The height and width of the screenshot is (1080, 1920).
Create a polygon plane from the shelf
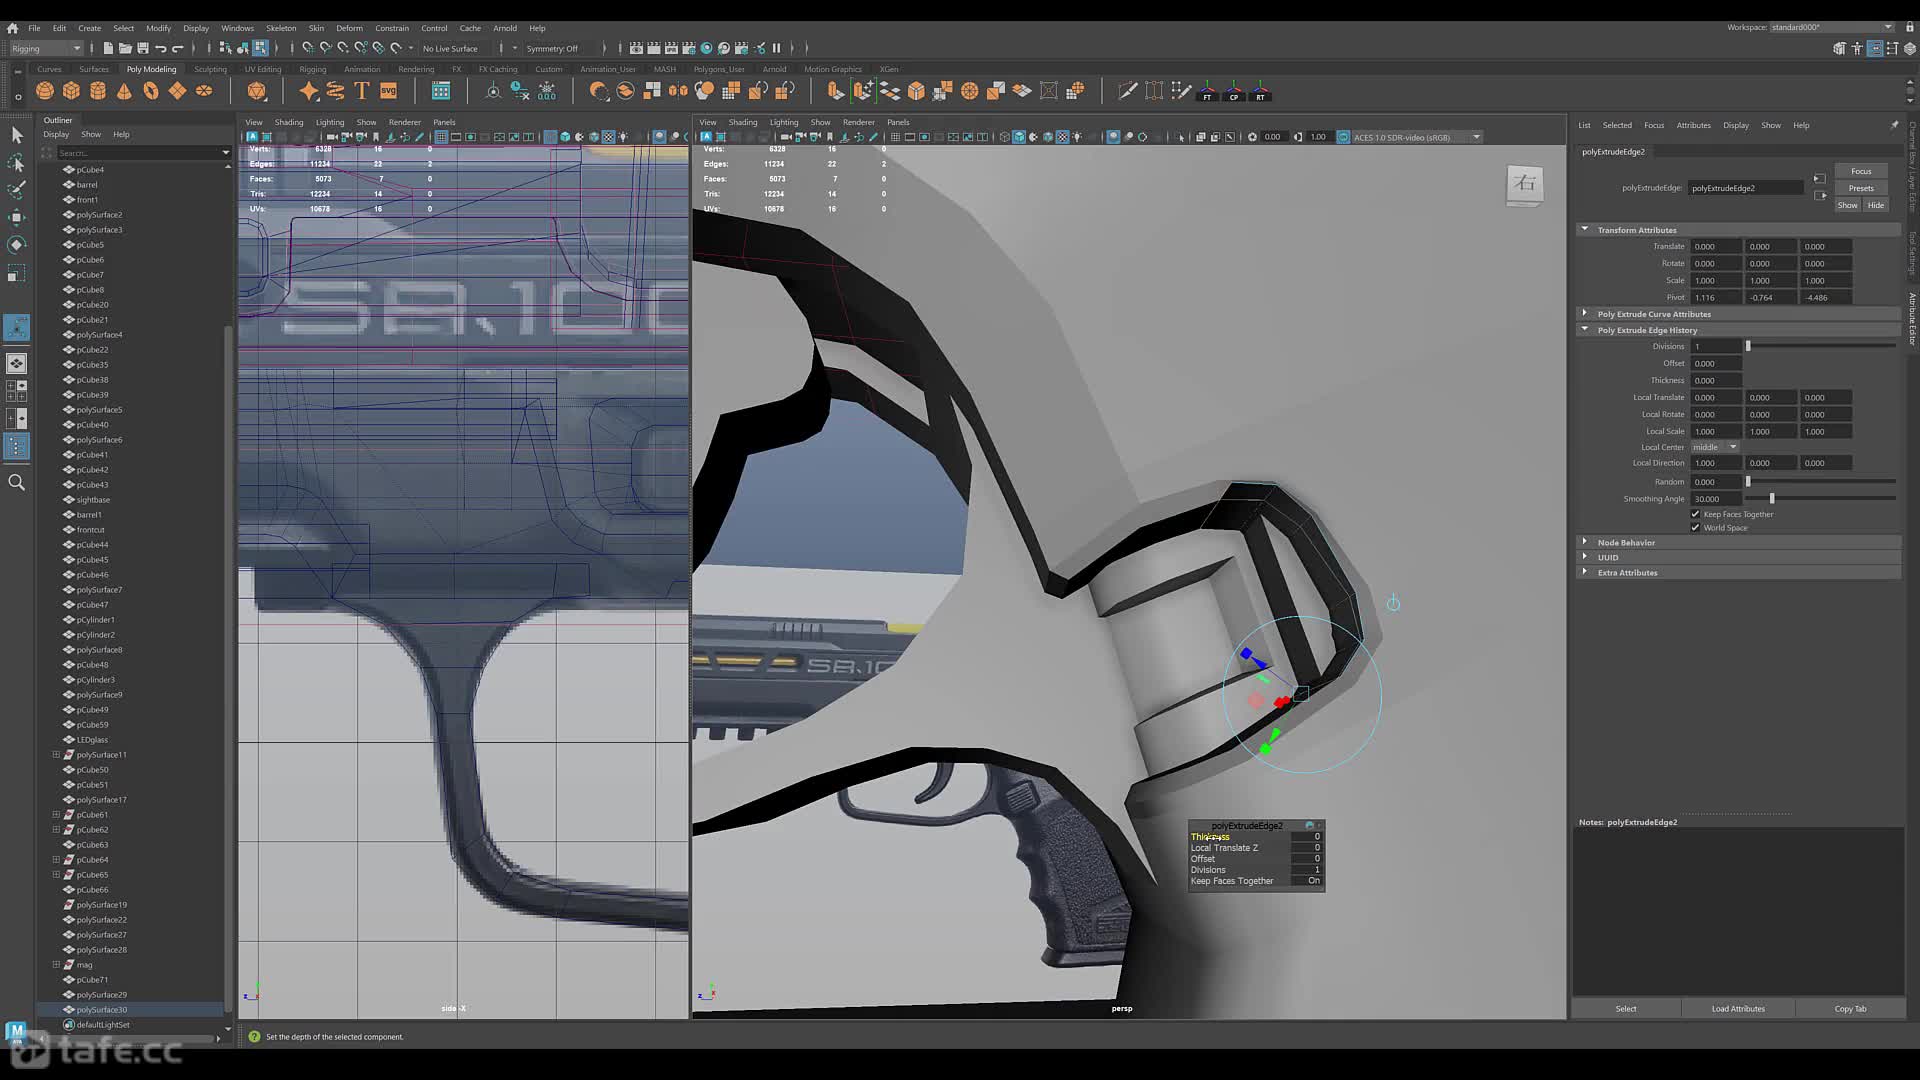point(177,91)
